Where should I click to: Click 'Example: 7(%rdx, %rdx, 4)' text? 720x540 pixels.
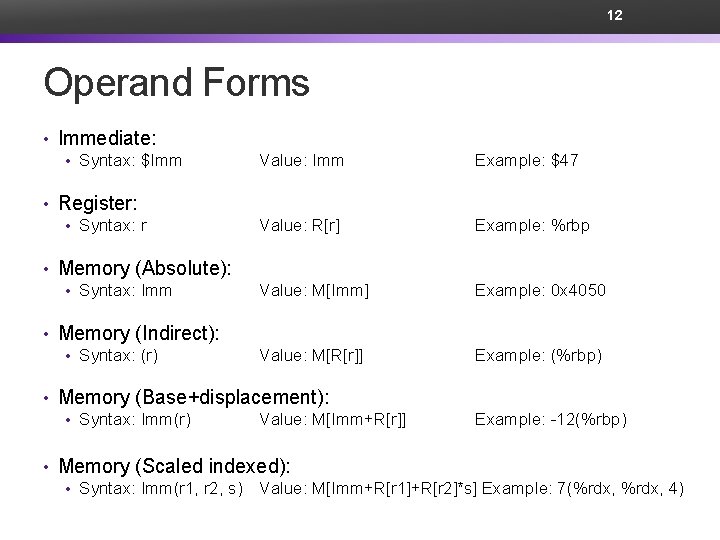click(583, 488)
